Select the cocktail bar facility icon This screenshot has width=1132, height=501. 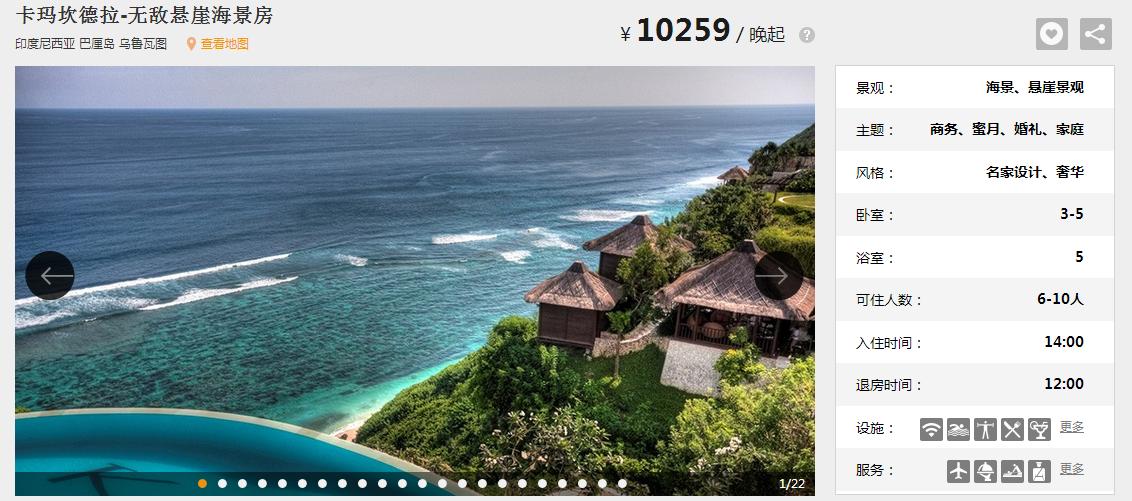pos(1039,429)
